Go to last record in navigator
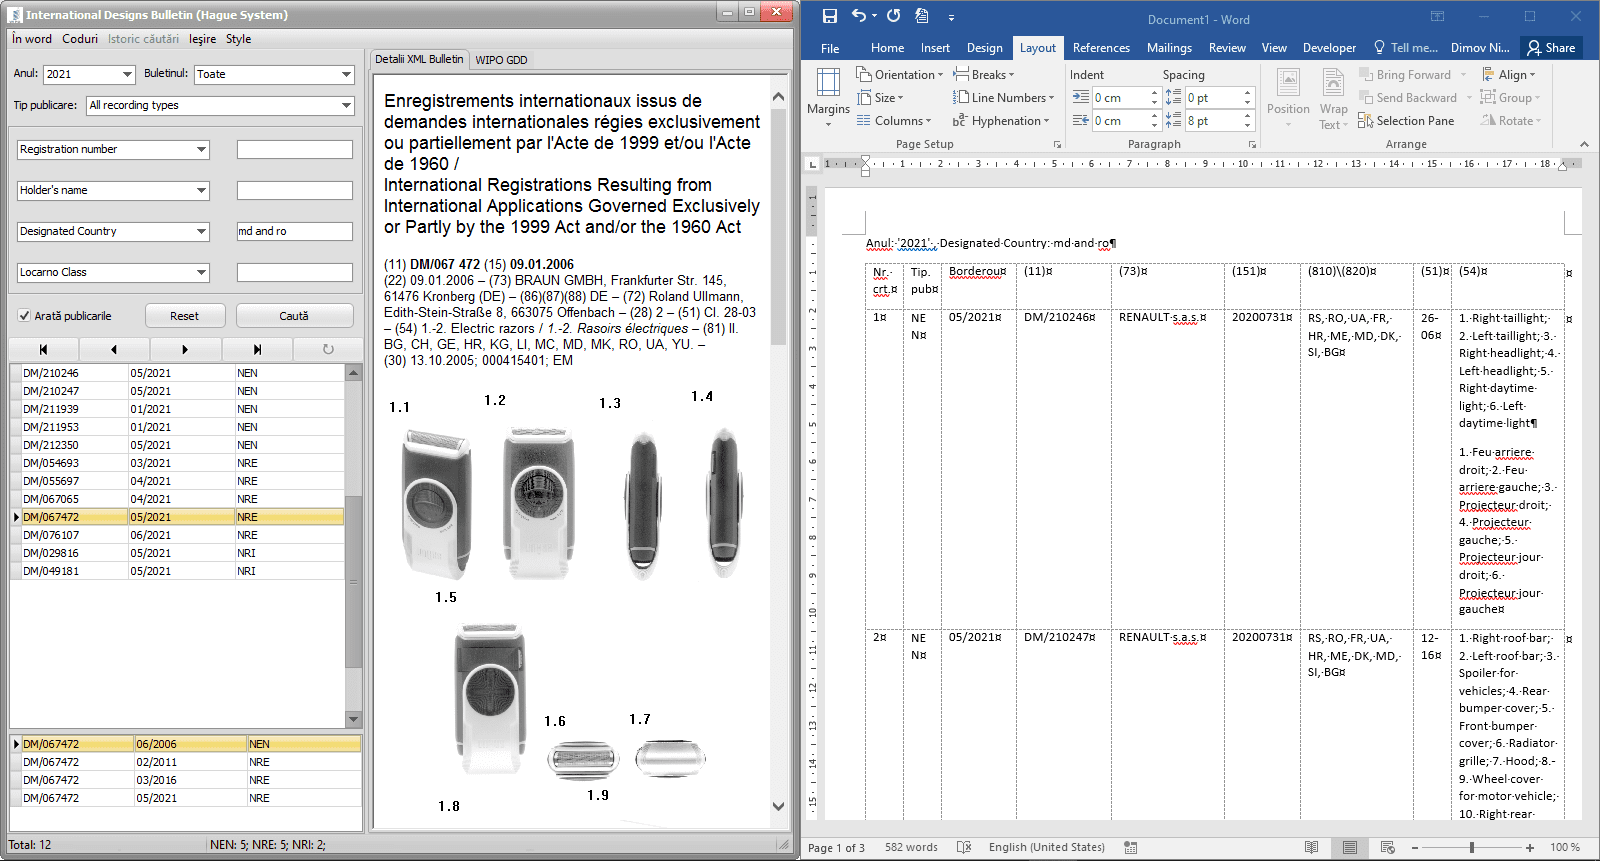This screenshot has width=1600, height=861. click(x=257, y=349)
